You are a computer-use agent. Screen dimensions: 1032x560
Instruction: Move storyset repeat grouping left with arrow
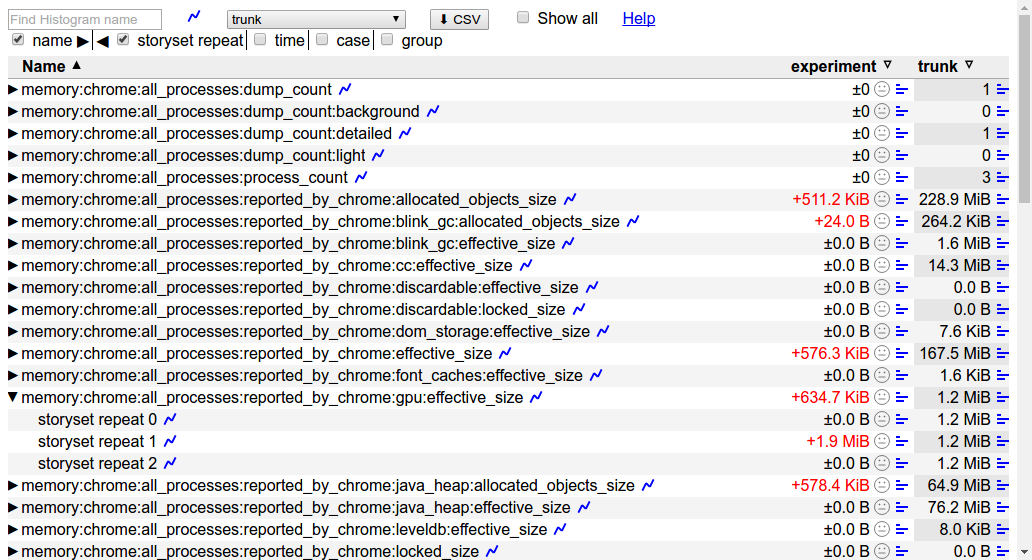tap(103, 41)
